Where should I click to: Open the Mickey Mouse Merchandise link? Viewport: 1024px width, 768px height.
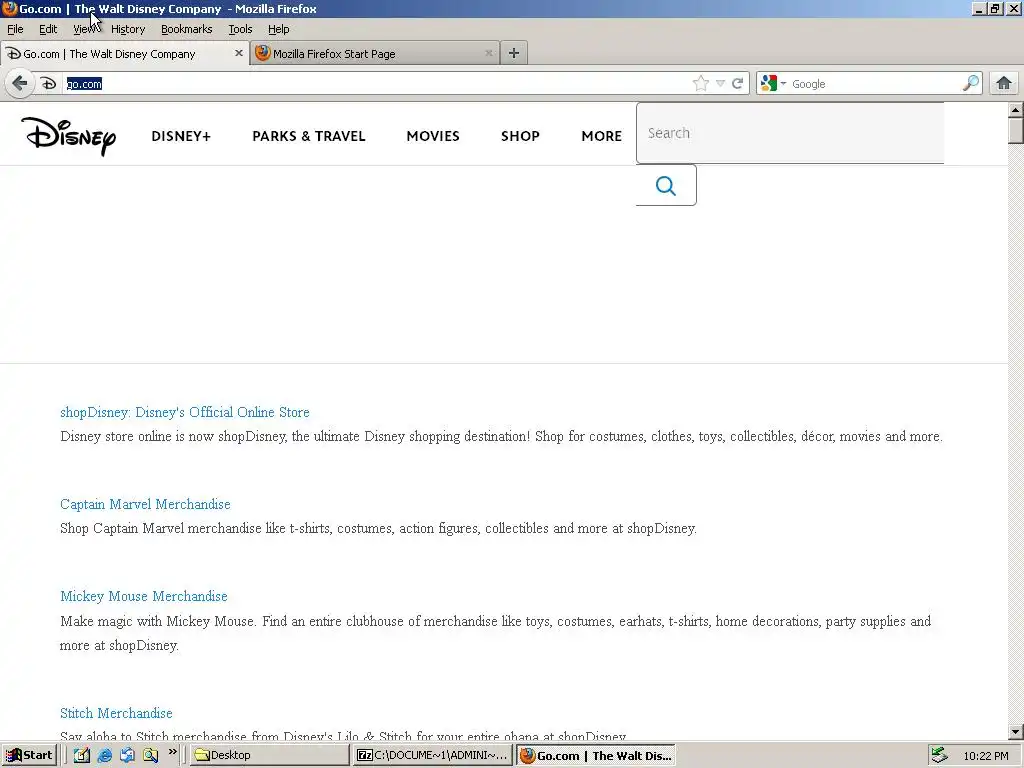(x=144, y=596)
